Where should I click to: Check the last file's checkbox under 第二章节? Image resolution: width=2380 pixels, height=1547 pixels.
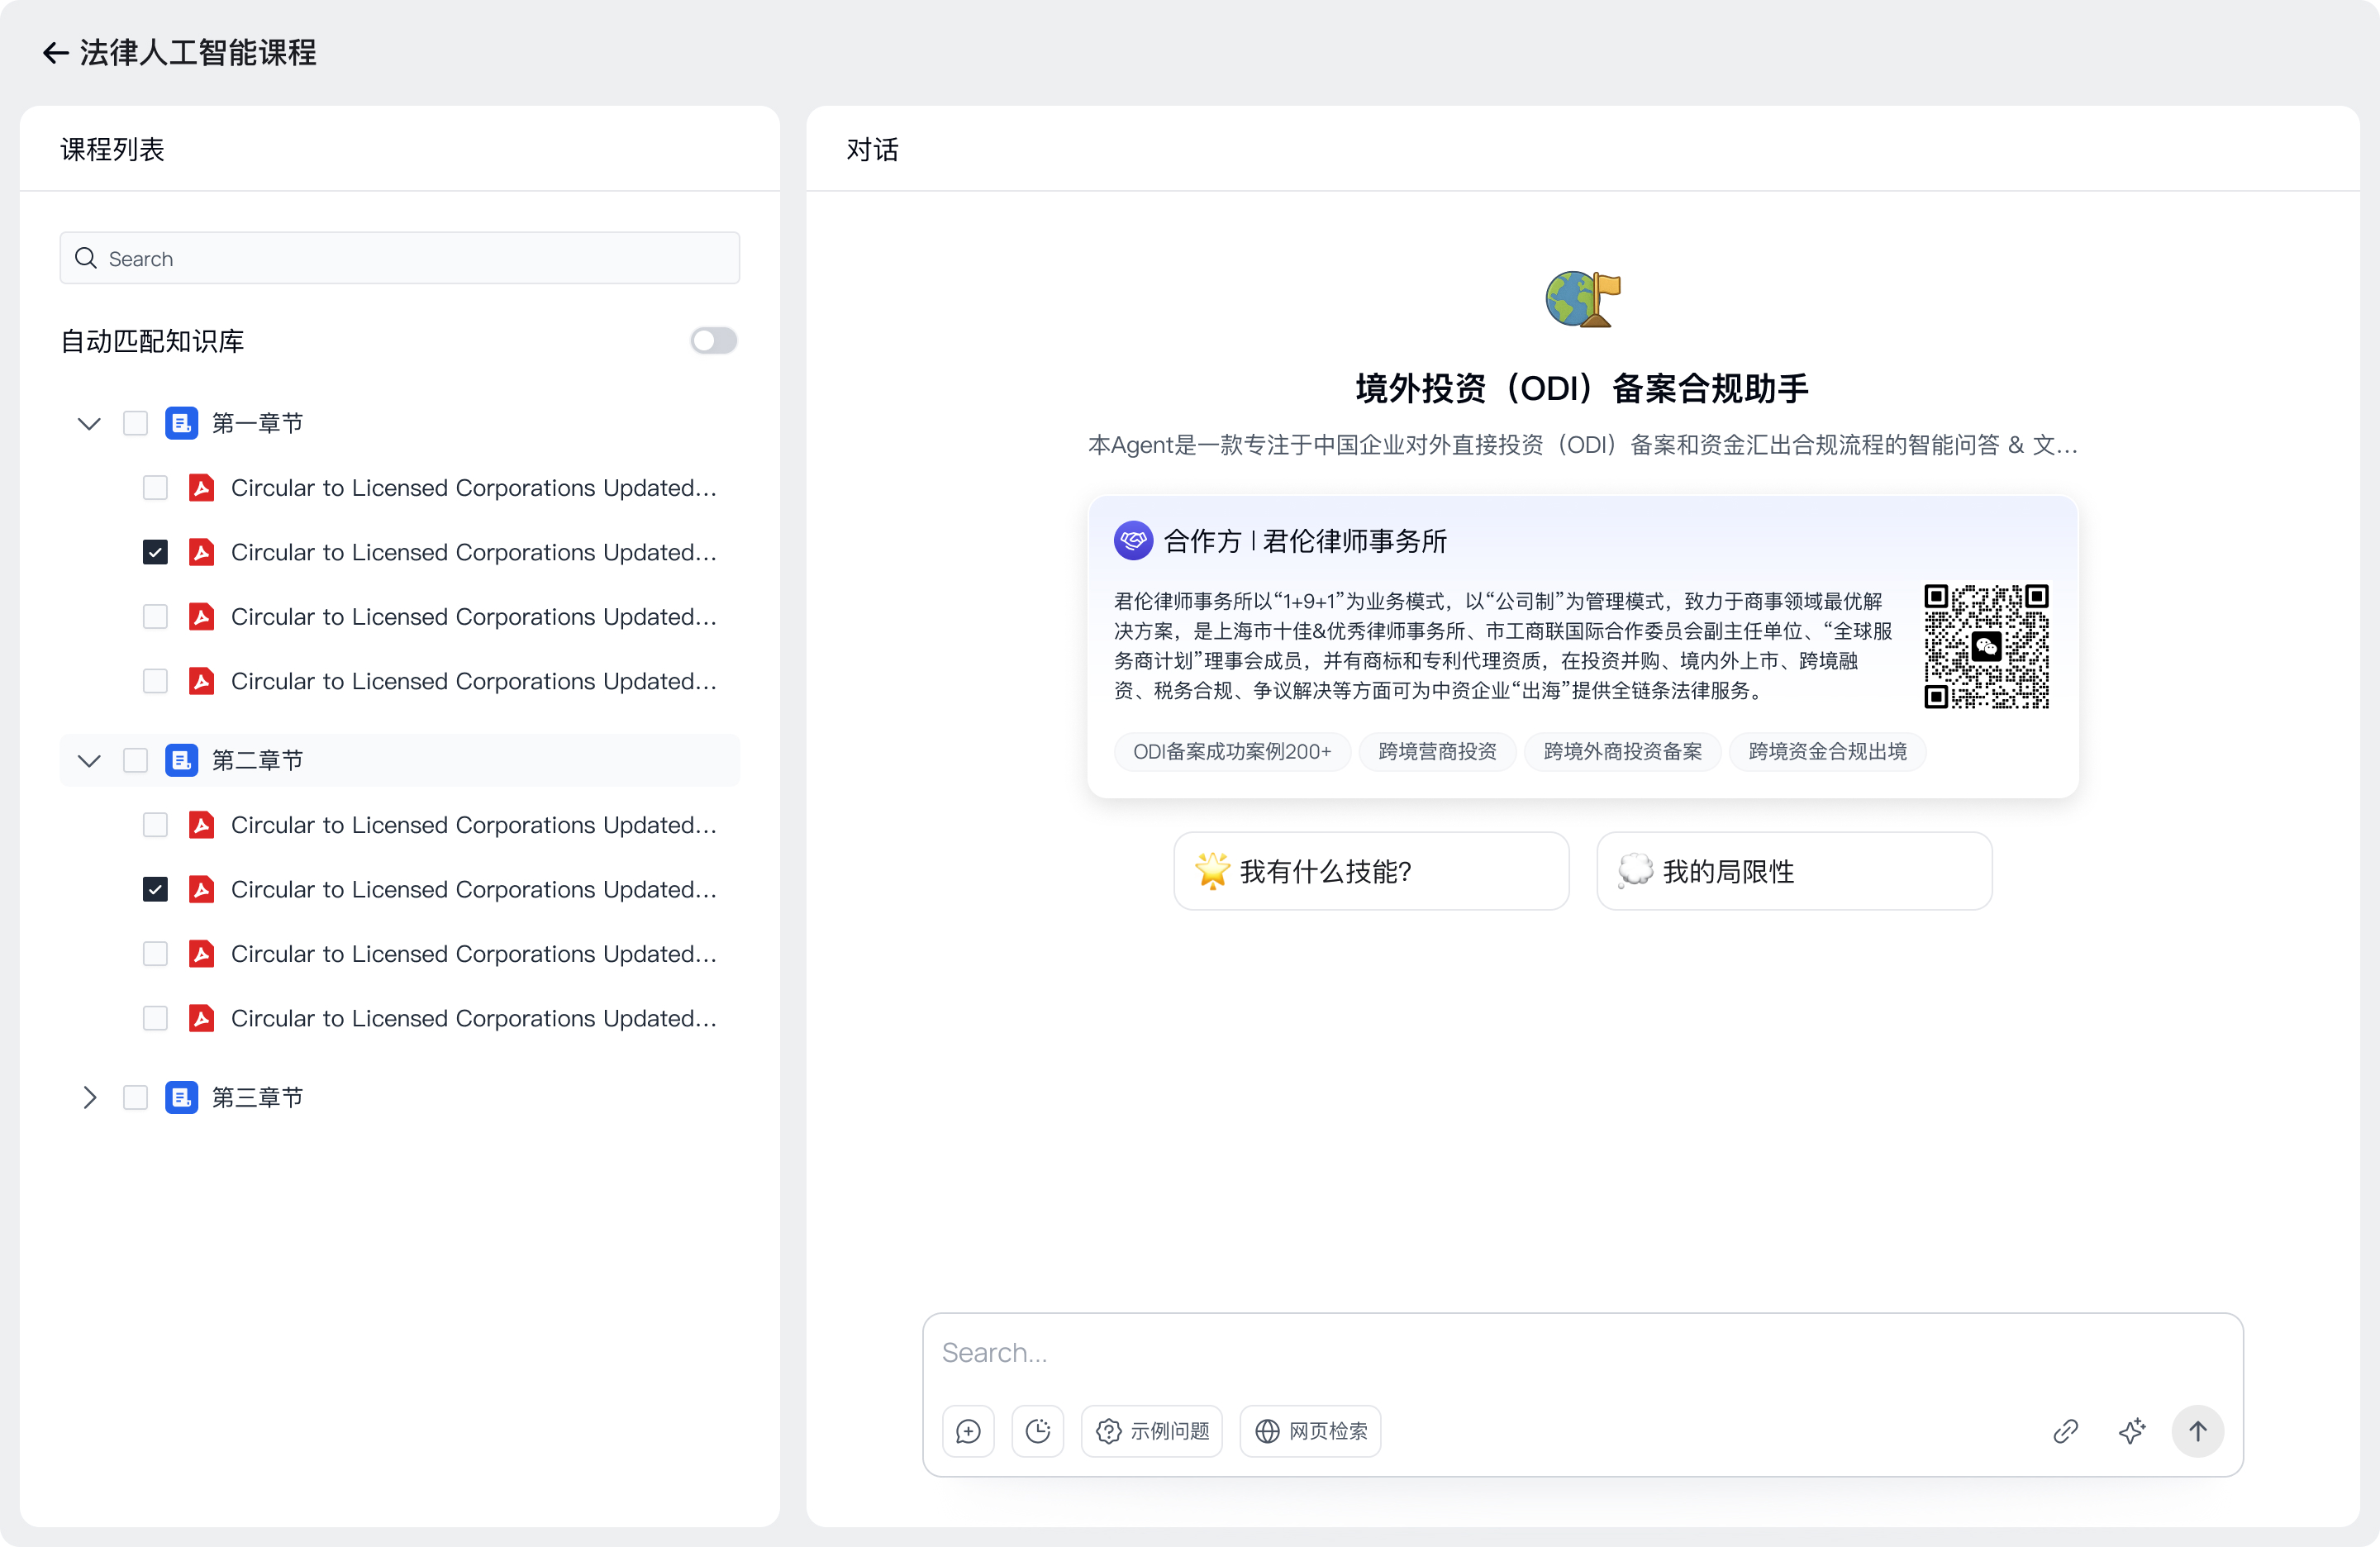pos(155,1018)
